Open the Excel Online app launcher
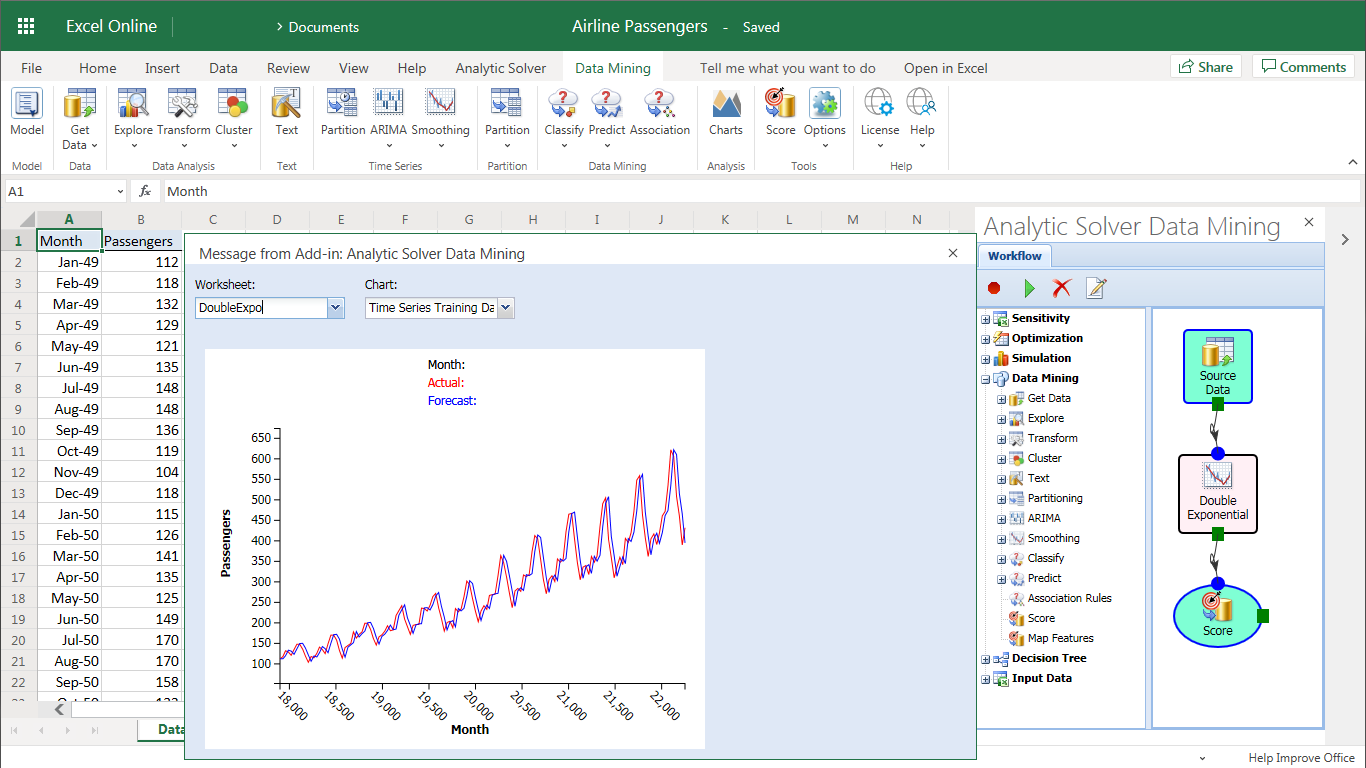The image size is (1366, 768). click(x=26, y=26)
